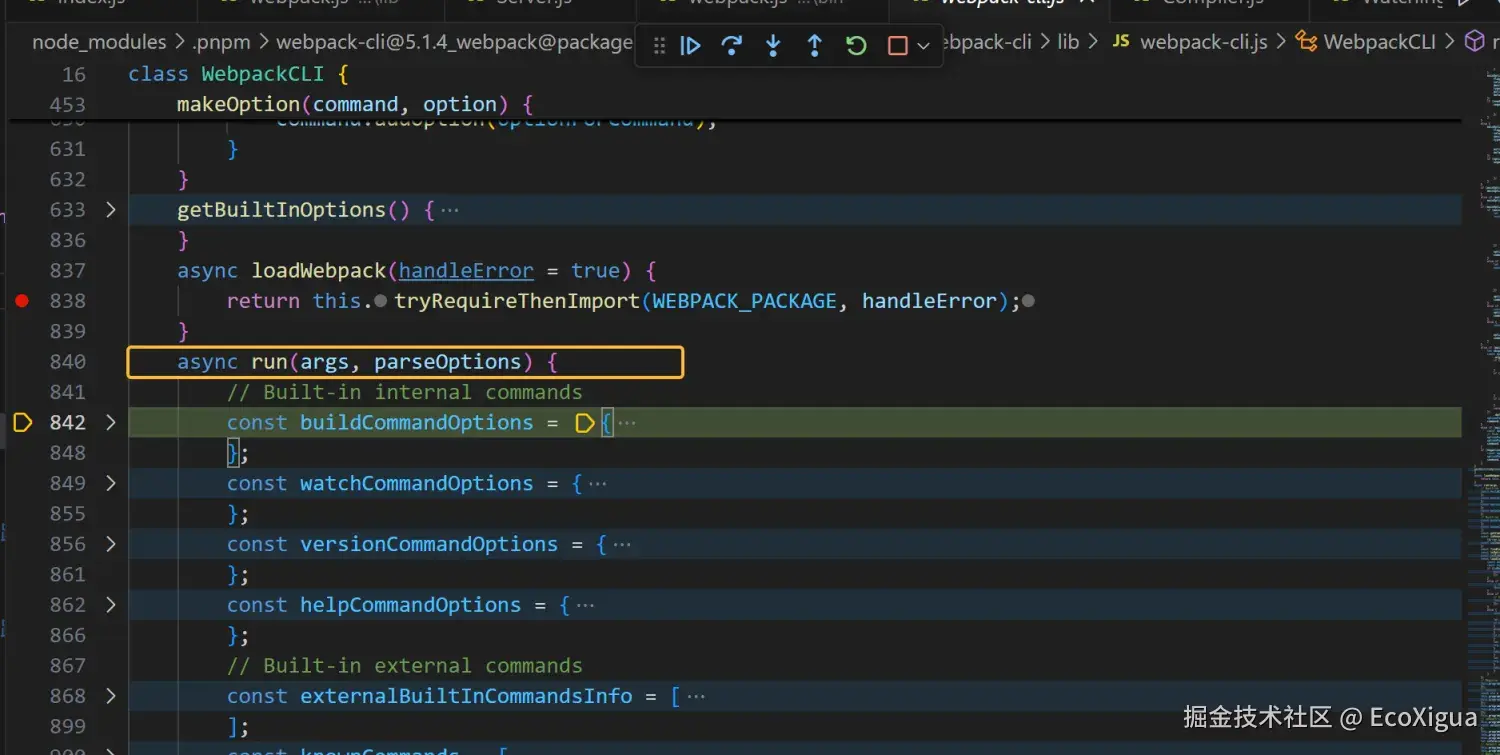Image resolution: width=1500 pixels, height=755 pixels.
Task: Click the Continue debug button
Action: pyautogui.click(x=690, y=46)
